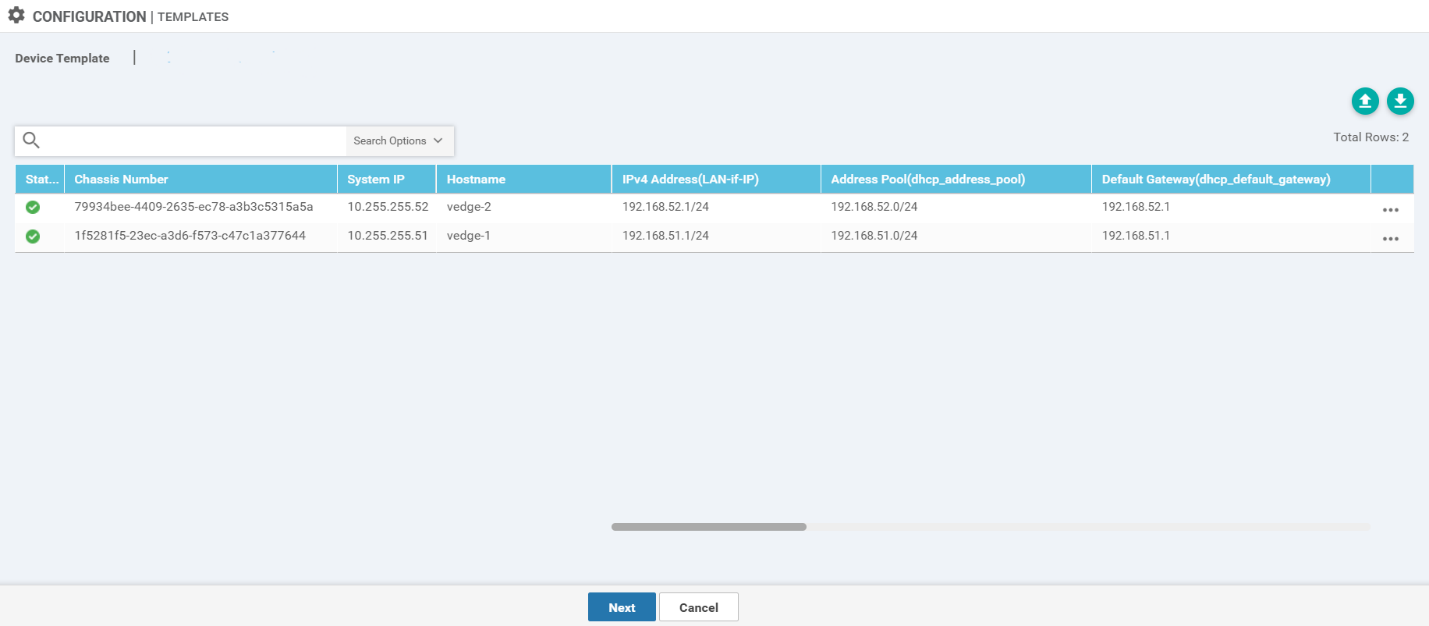Click the magnifier search icon
1429x626 pixels.
31,140
